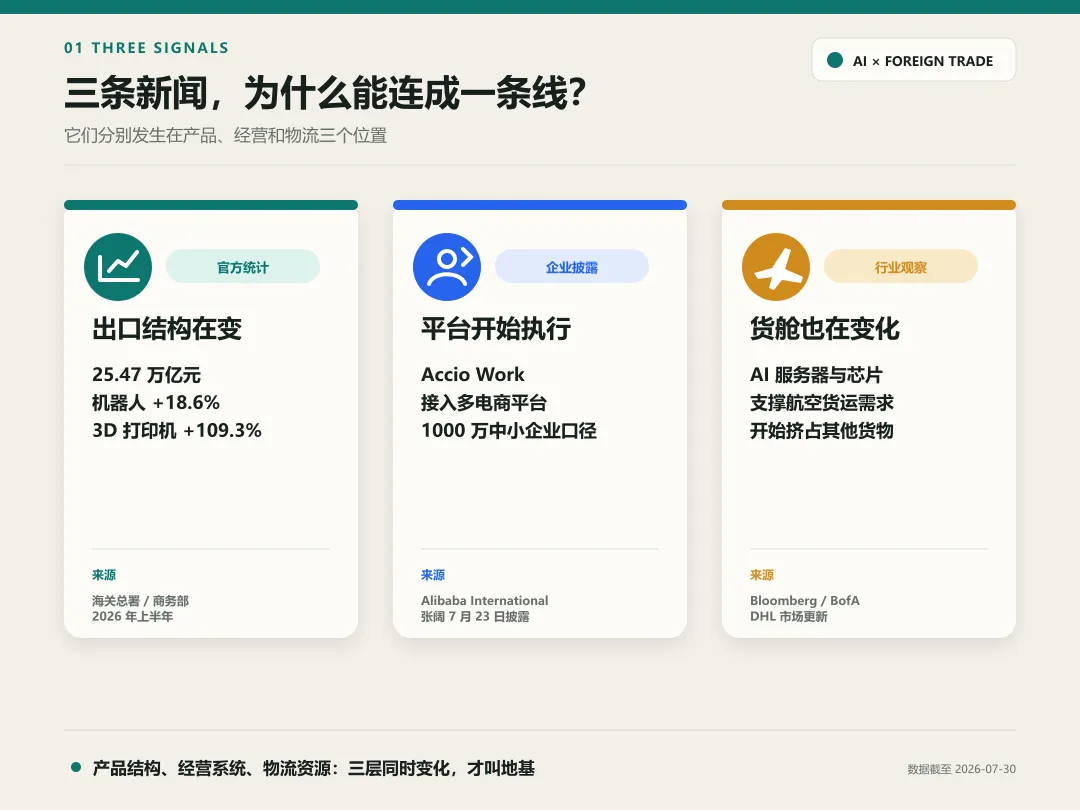Click the 数据截至 2026-07-30 note
Viewport: 1080px width, 810px height.
point(962,769)
